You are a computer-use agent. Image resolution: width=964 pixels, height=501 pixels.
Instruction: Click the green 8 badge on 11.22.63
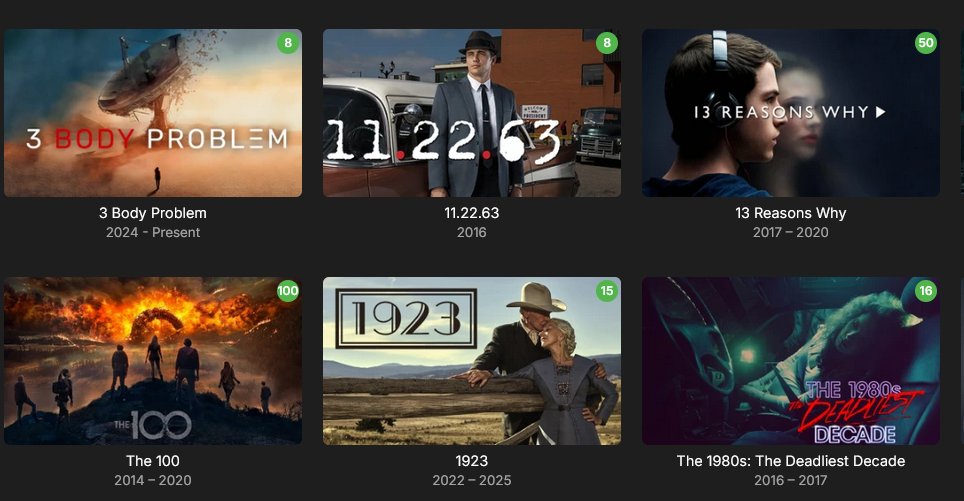tap(607, 43)
